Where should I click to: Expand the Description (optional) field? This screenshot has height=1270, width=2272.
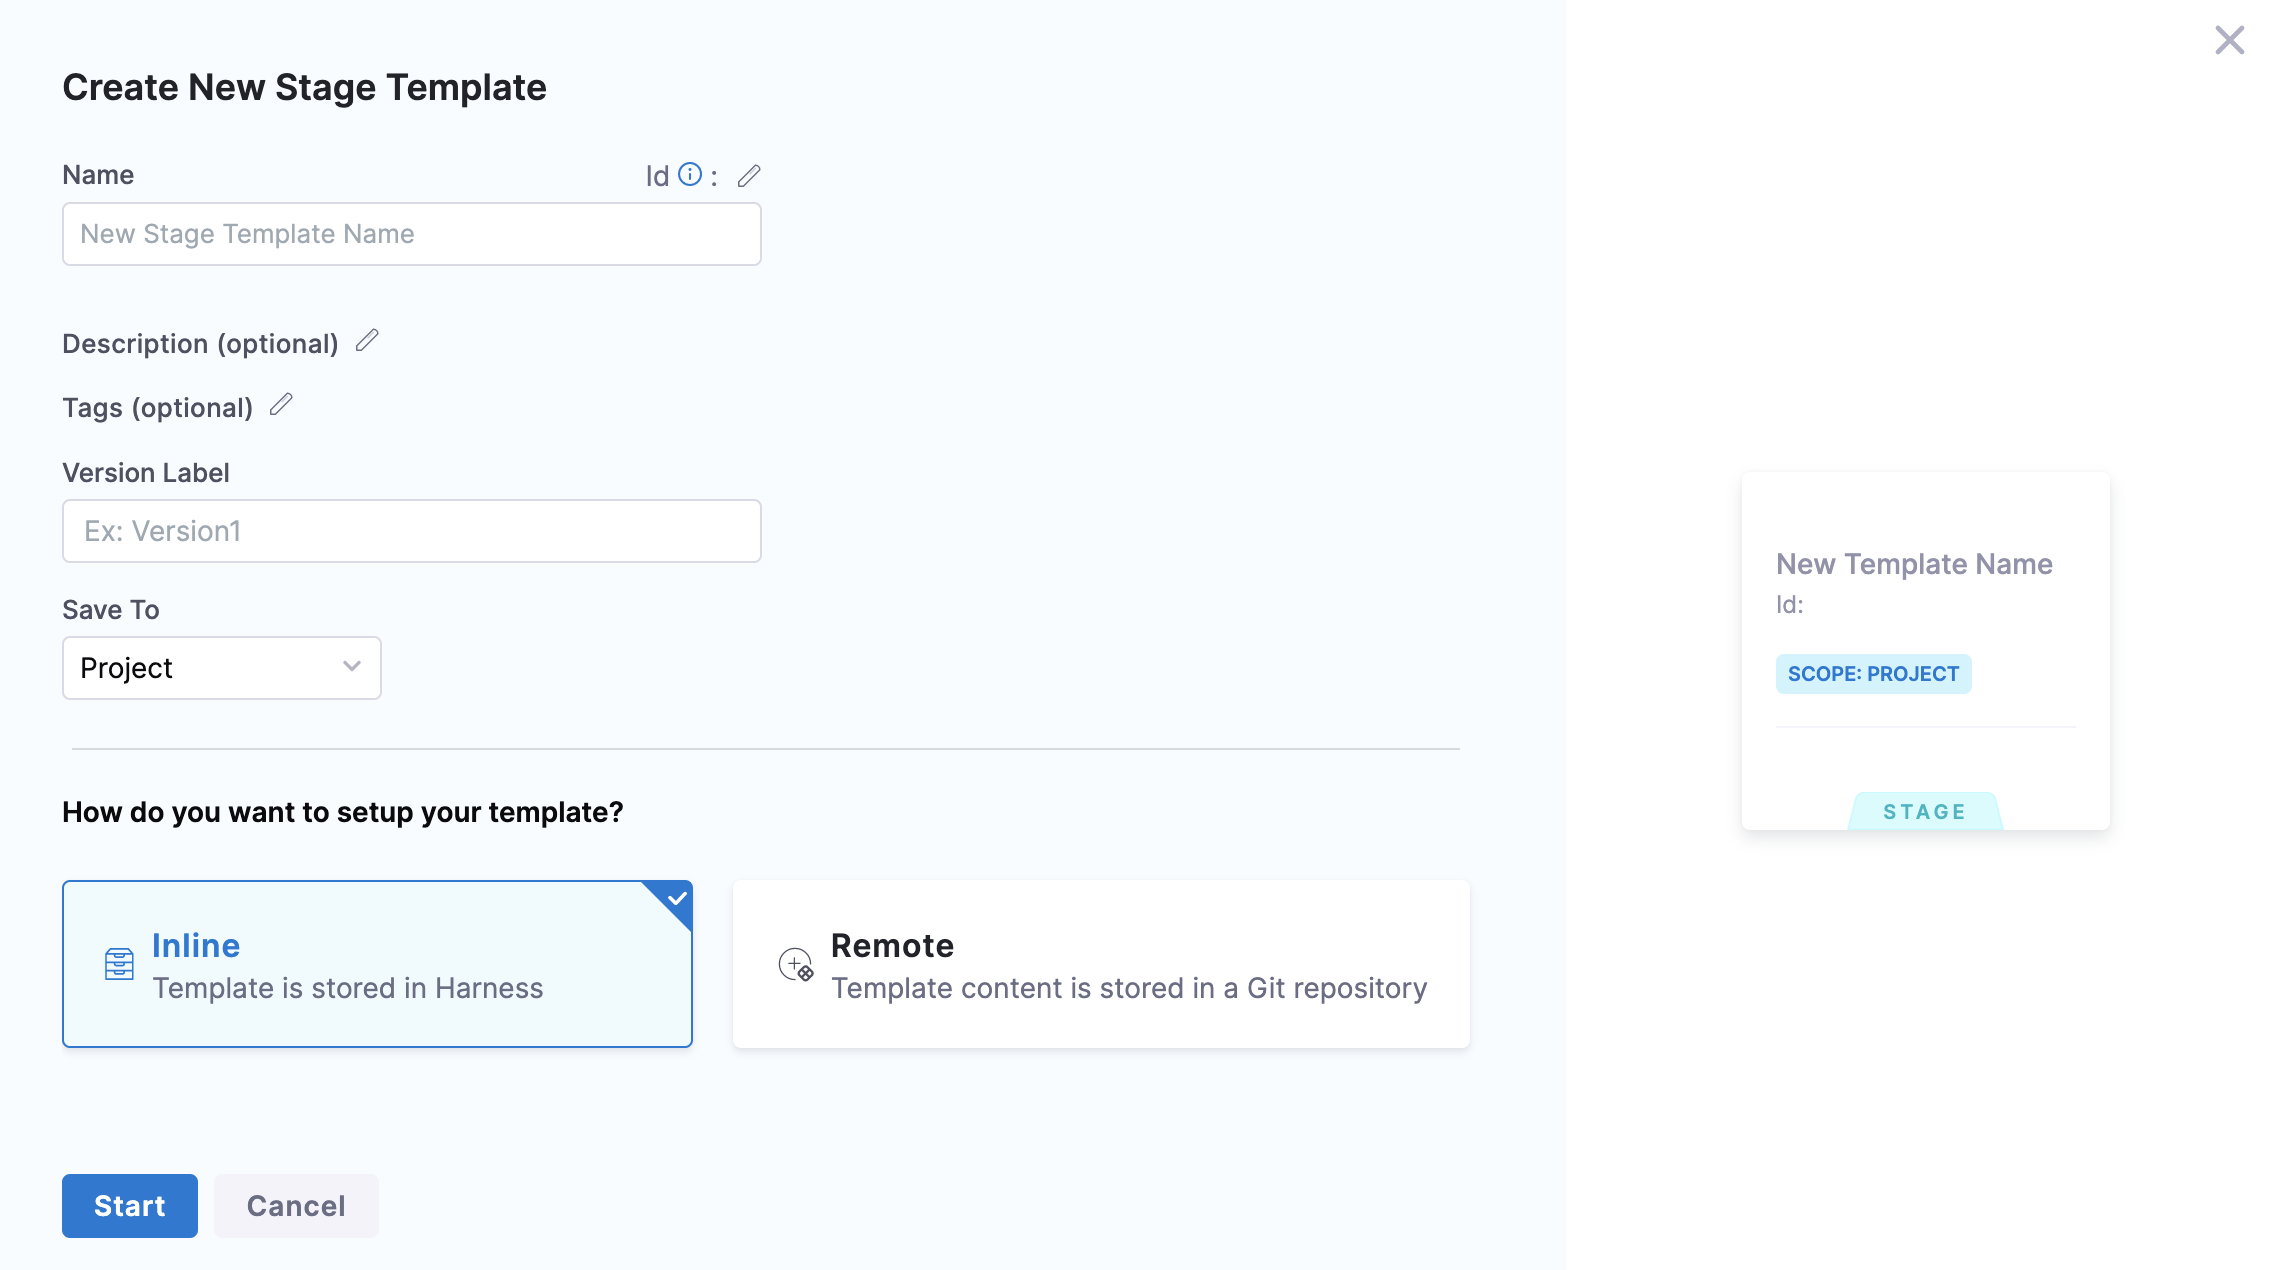(200, 344)
